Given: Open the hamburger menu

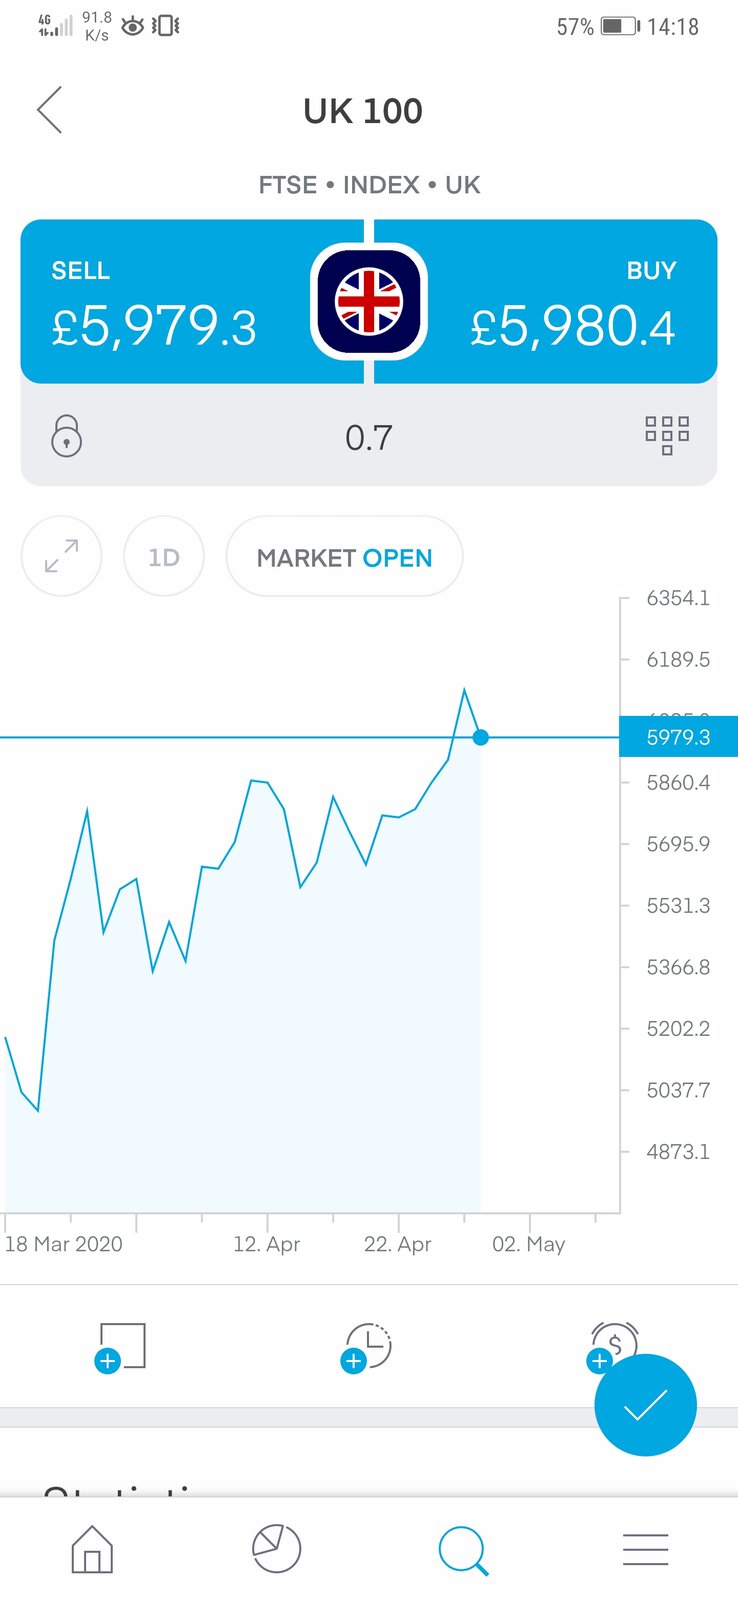Looking at the screenshot, I should point(645,1549).
